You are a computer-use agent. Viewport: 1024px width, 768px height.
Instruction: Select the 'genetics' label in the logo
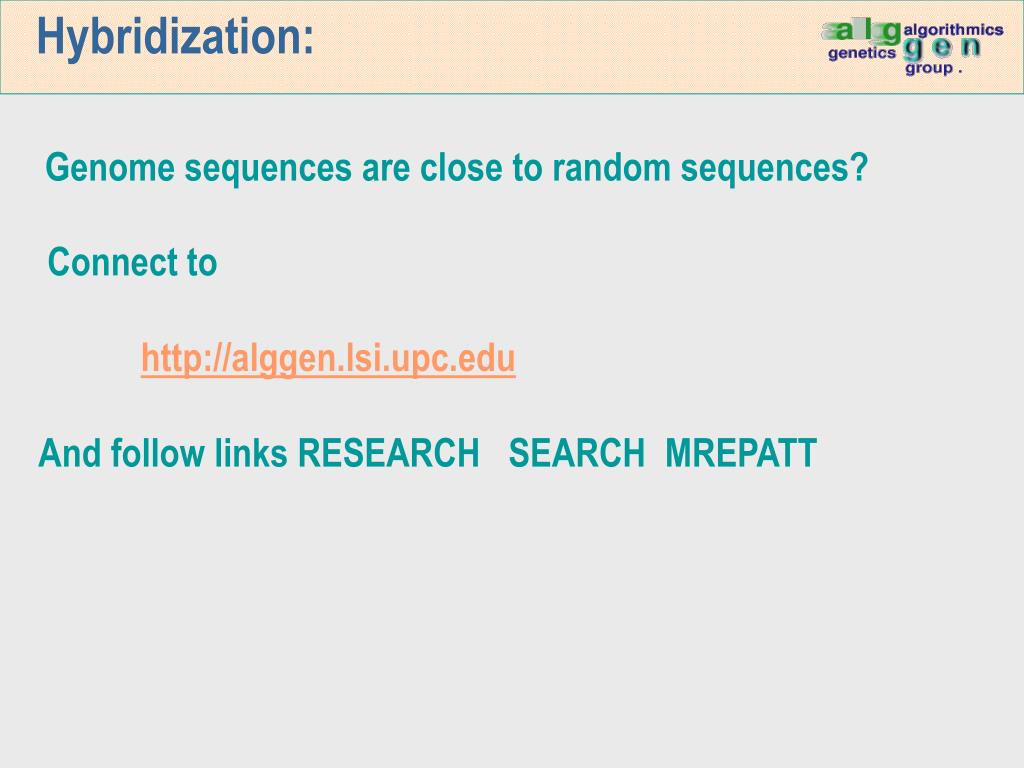click(861, 53)
